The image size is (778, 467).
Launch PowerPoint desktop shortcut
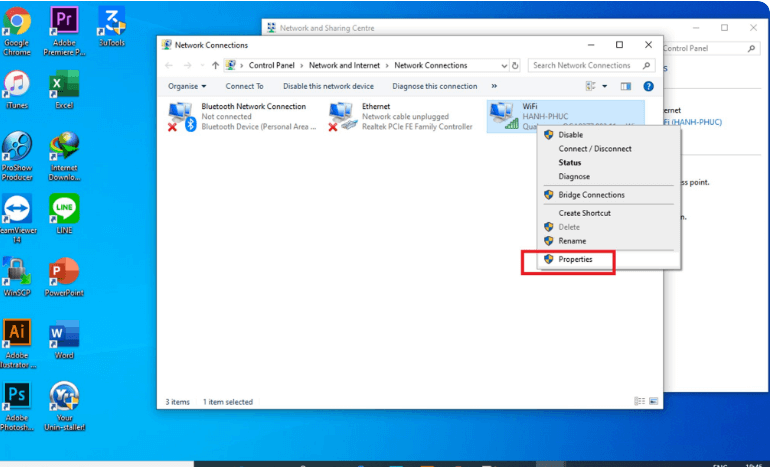[64, 277]
